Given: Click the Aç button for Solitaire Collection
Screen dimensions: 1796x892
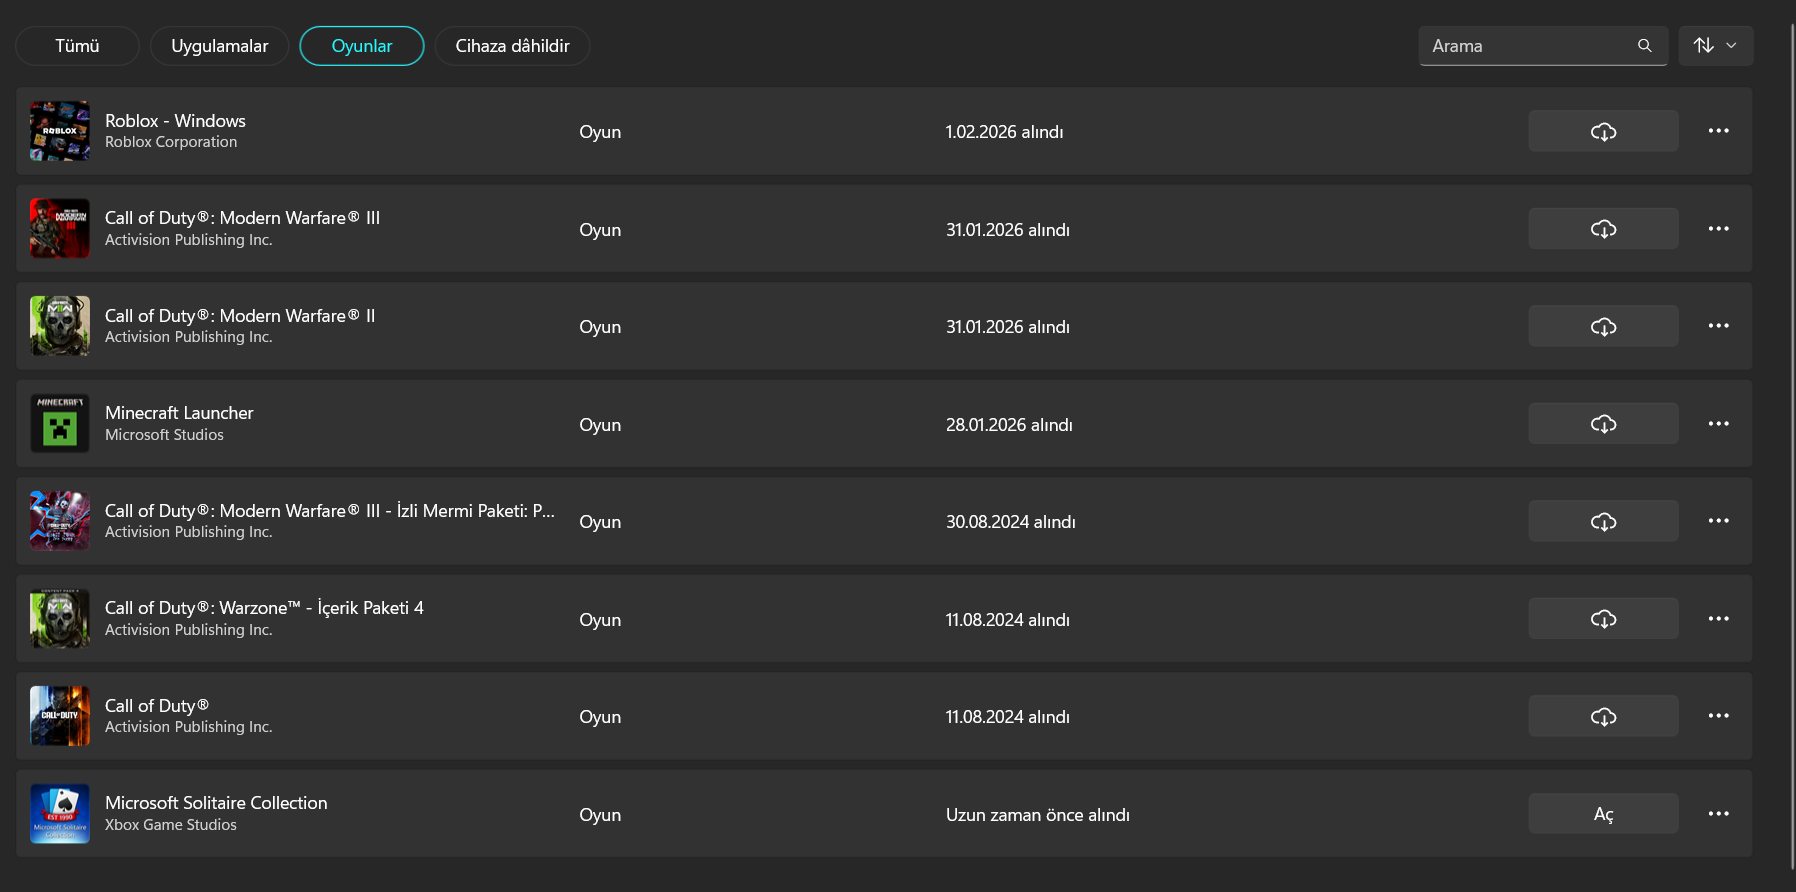Looking at the screenshot, I should click(x=1603, y=814).
